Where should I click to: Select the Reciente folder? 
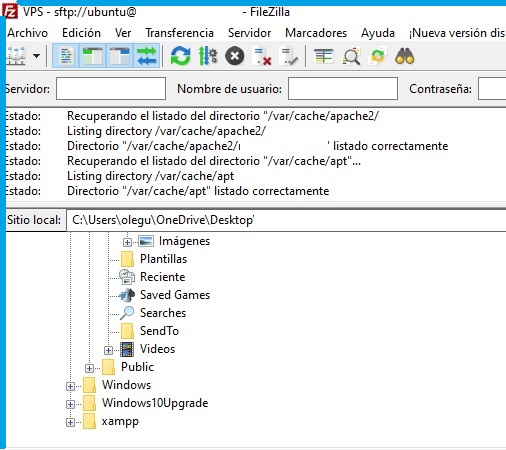click(x=162, y=277)
